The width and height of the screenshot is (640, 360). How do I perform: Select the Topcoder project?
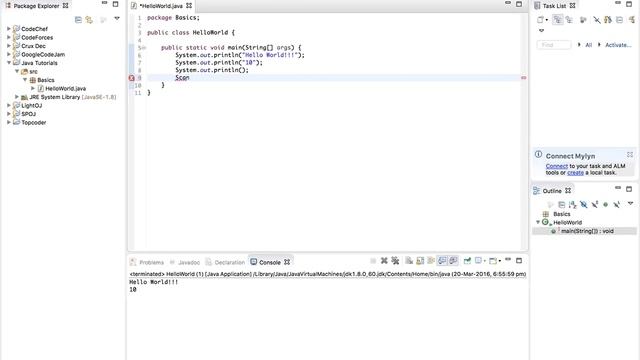pos(33,122)
